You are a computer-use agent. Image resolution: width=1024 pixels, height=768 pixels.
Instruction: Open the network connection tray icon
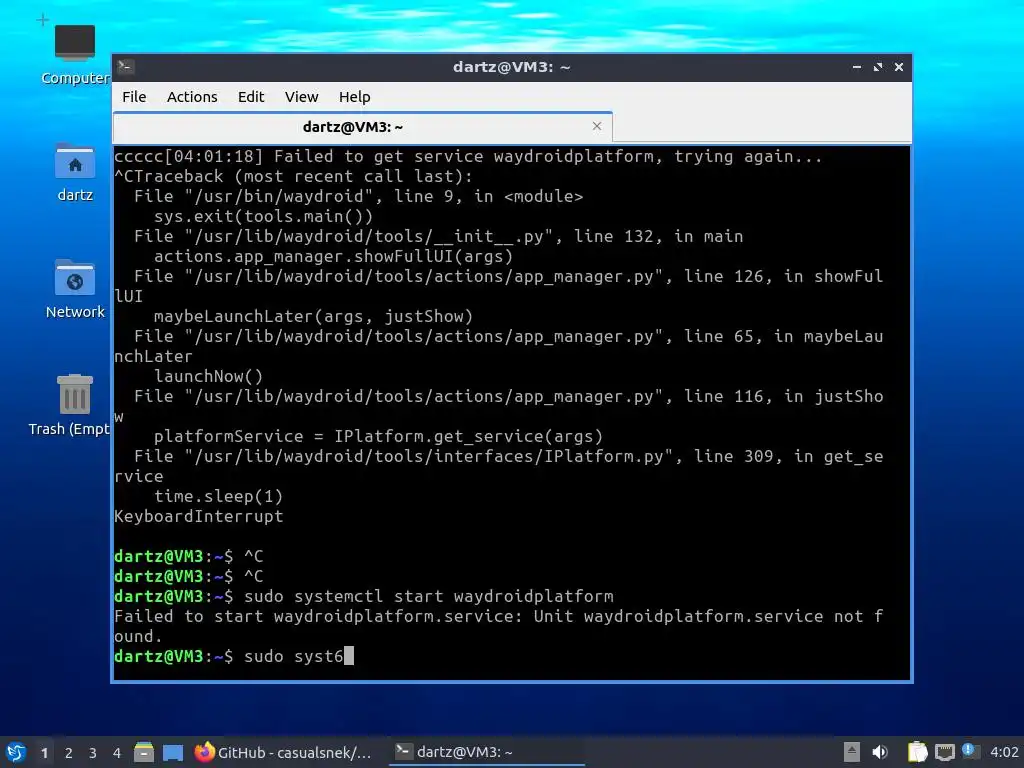tap(944, 752)
